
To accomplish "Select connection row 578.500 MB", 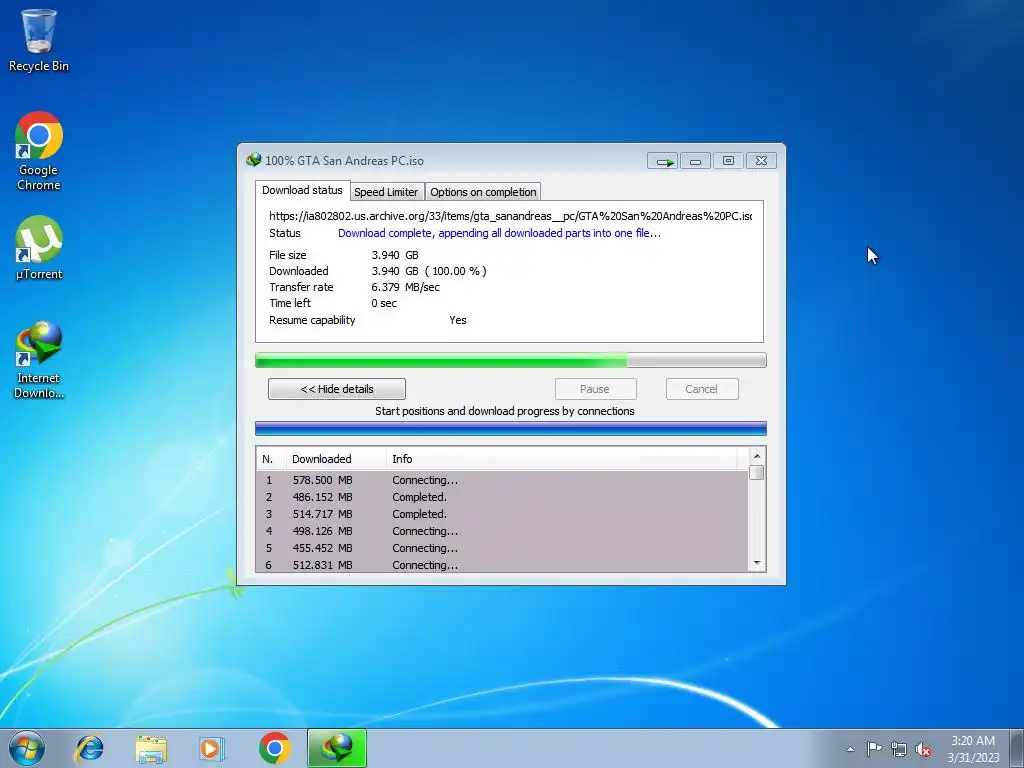I will 502,480.
